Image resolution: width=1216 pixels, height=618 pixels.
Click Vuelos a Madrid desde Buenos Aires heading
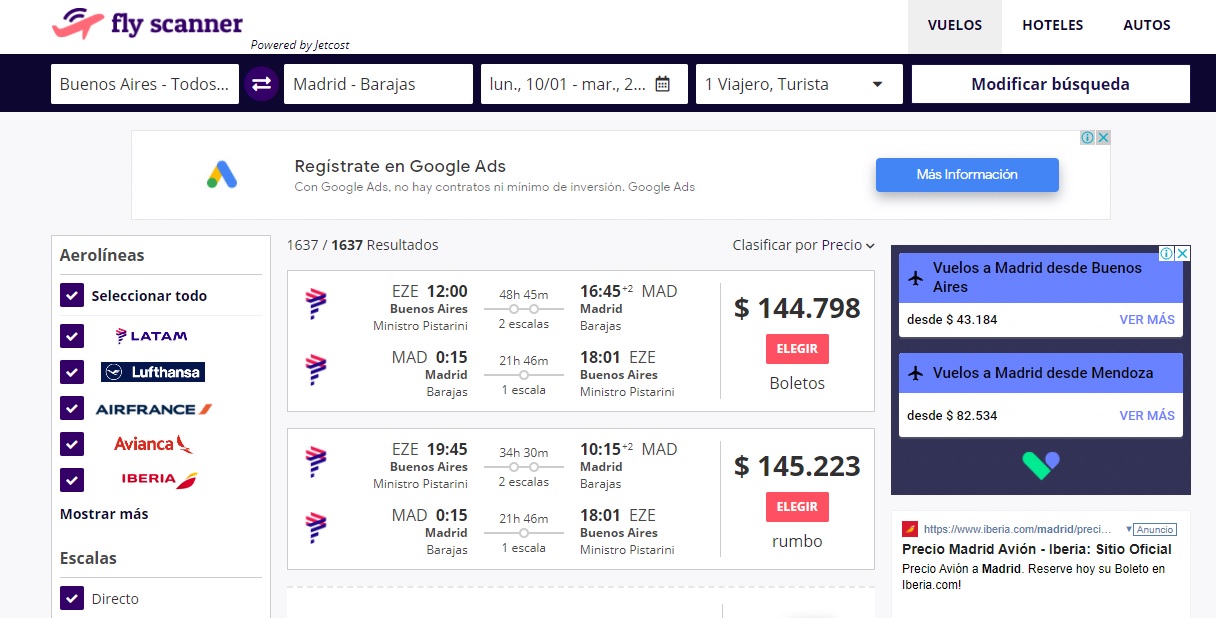[1037, 277]
